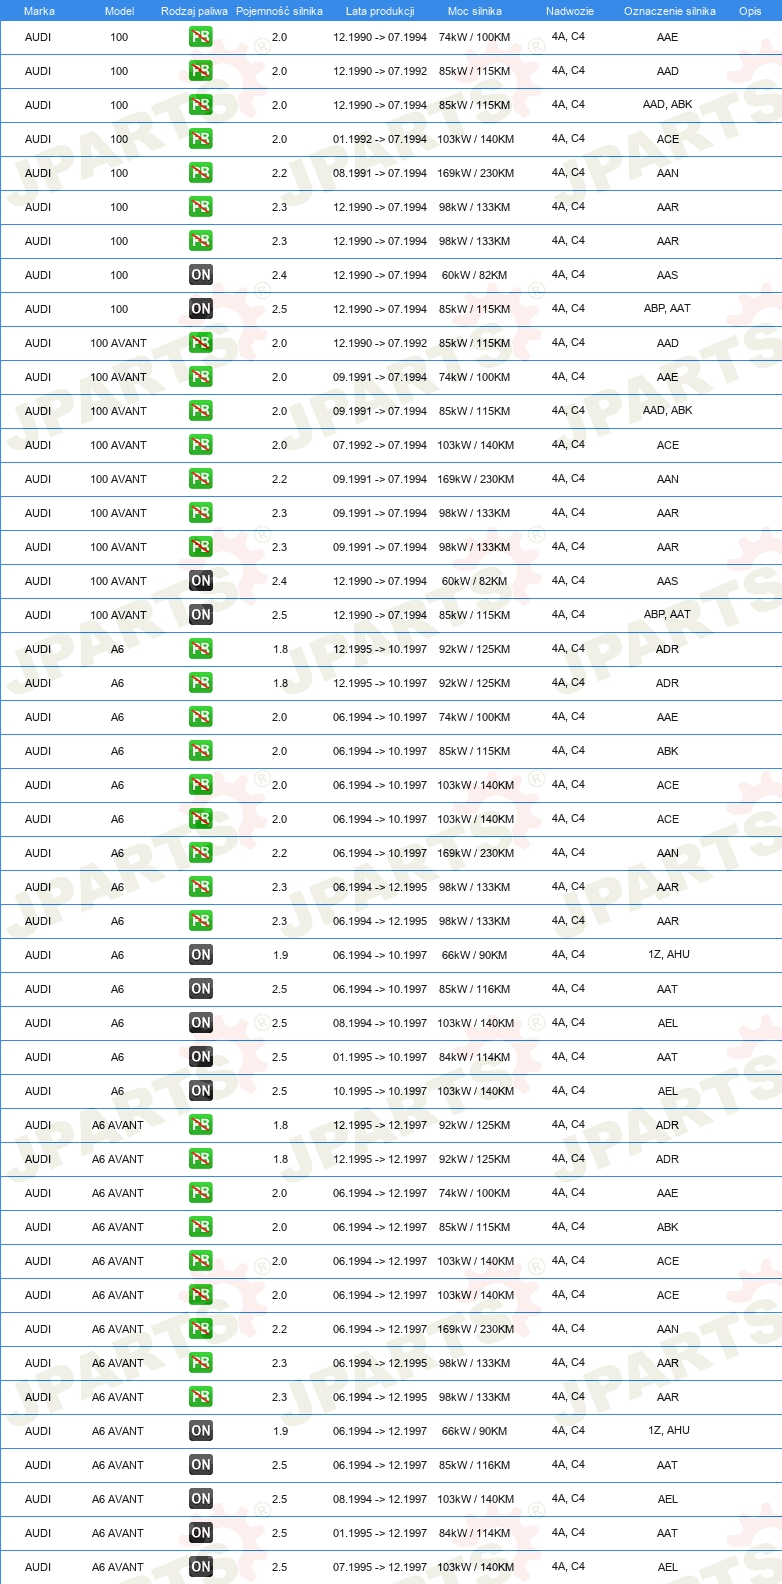The image size is (782, 1584).
Task: Click PB fuel icon in Audi 100 AAN row
Action: 201,173
